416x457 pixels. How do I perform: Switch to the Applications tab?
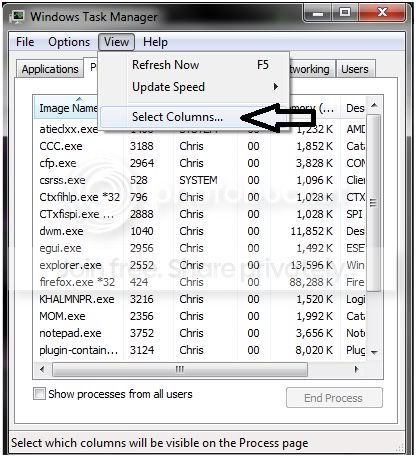pos(50,69)
